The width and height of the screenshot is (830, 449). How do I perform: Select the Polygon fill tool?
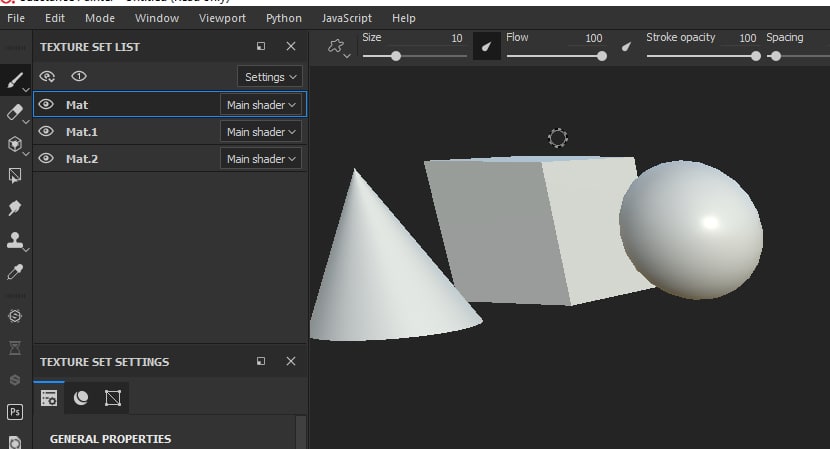(15, 175)
